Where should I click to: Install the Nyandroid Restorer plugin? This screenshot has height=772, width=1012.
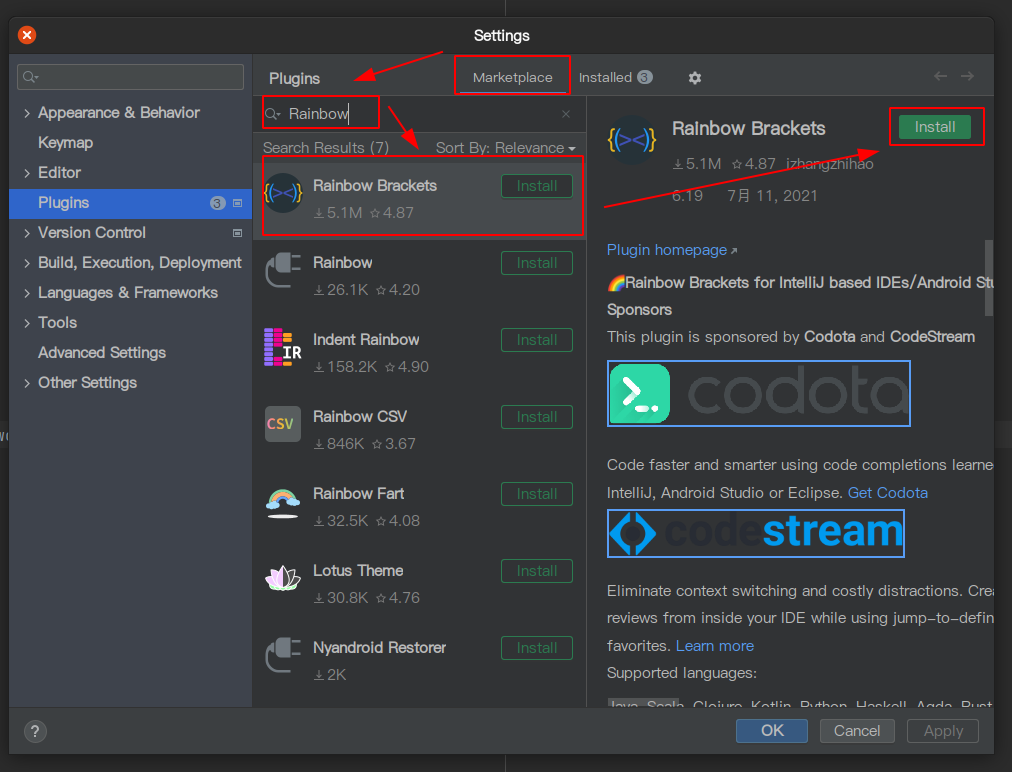(x=537, y=647)
